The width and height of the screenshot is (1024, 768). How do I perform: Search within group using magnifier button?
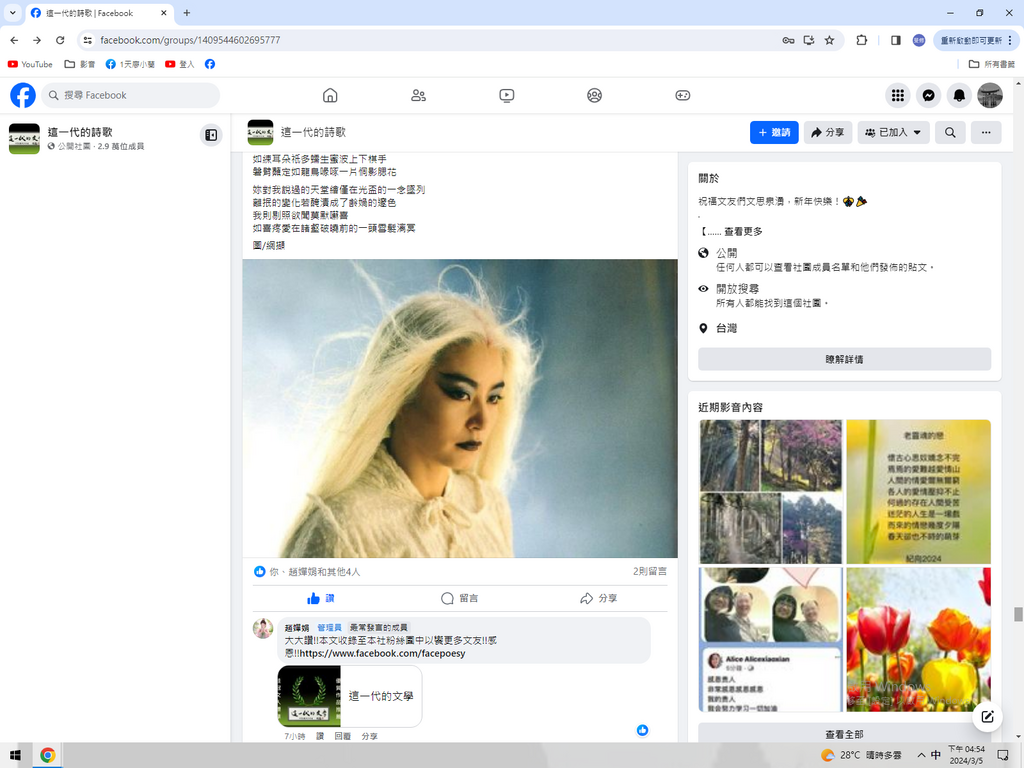[x=950, y=132]
